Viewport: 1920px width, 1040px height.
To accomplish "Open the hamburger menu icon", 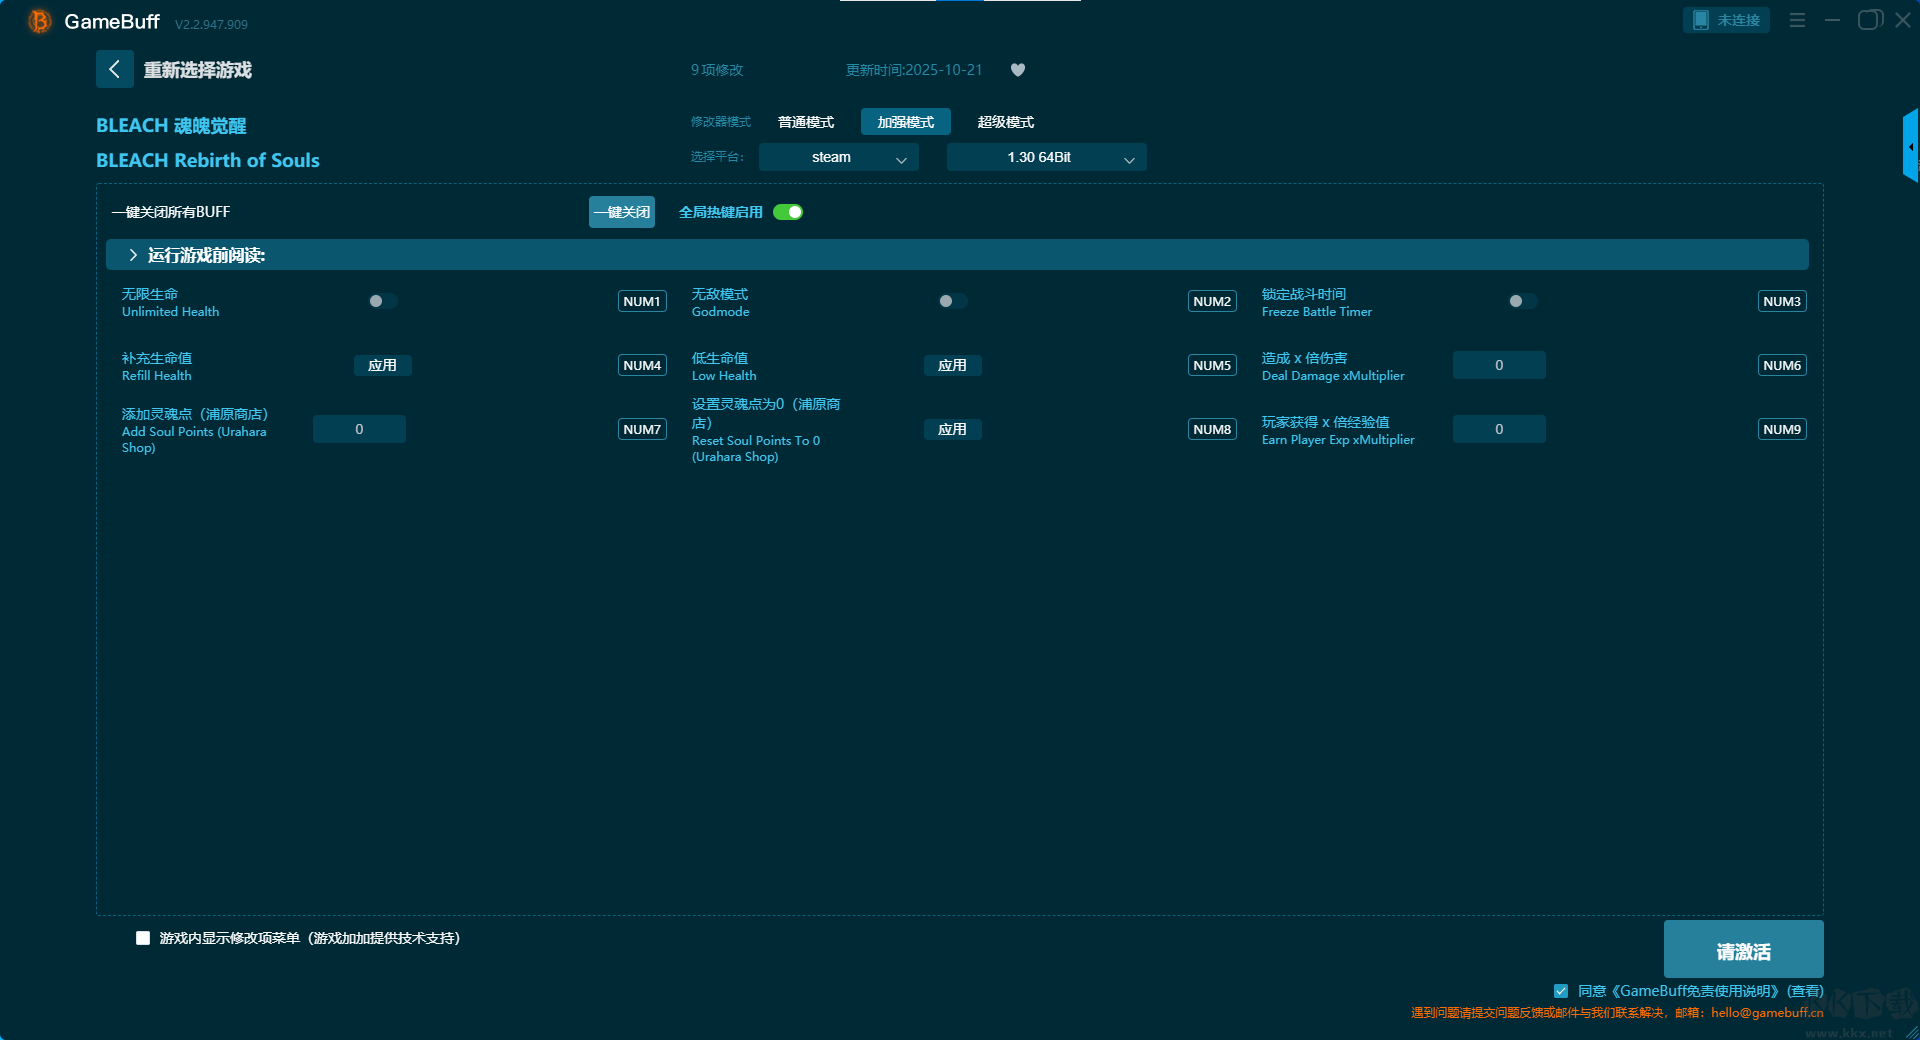I will pyautogui.click(x=1797, y=20).
